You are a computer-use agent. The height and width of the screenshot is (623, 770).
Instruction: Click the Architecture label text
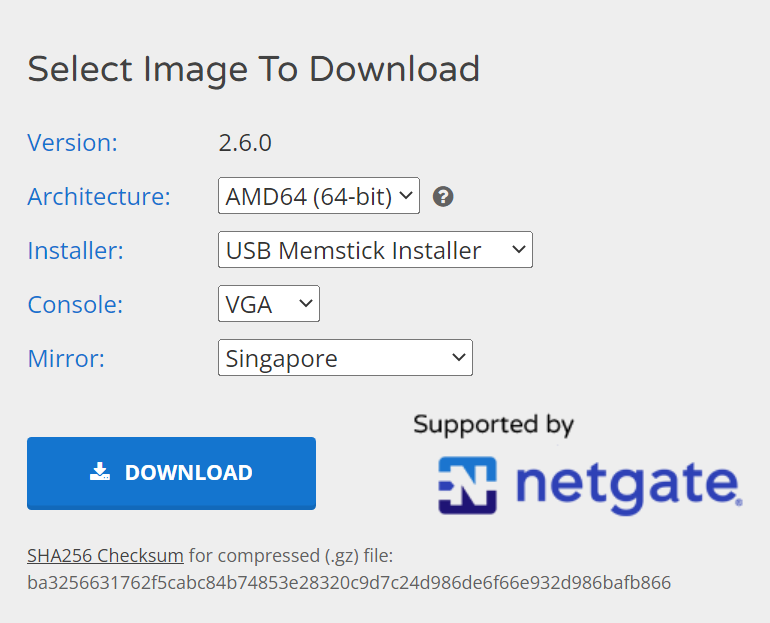click(99, 197)
